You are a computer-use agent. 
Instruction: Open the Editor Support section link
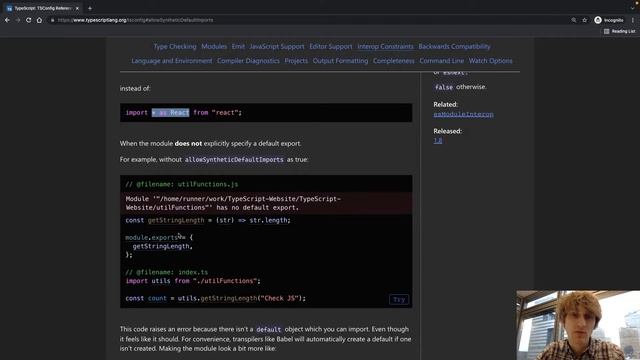click(331, 47)
